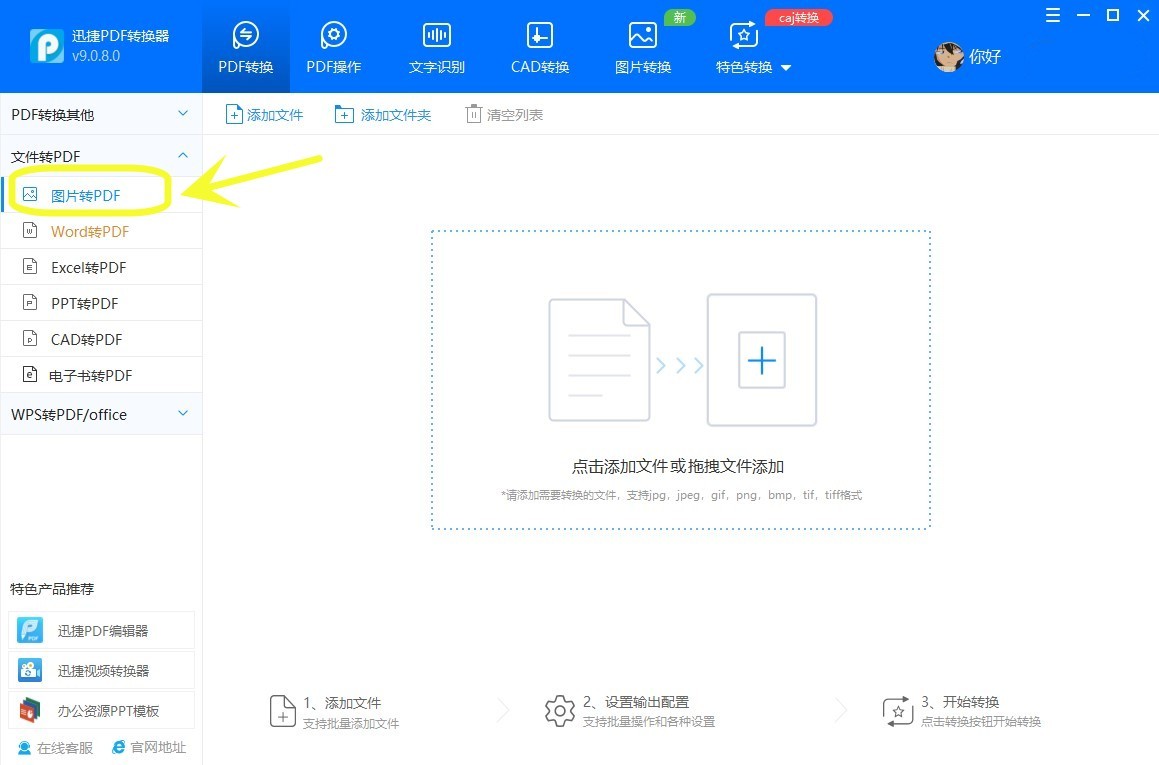Viewport: 1159px width, 765px height.
Task: Select Word转PDF conversion
Action: click(88, 231)
